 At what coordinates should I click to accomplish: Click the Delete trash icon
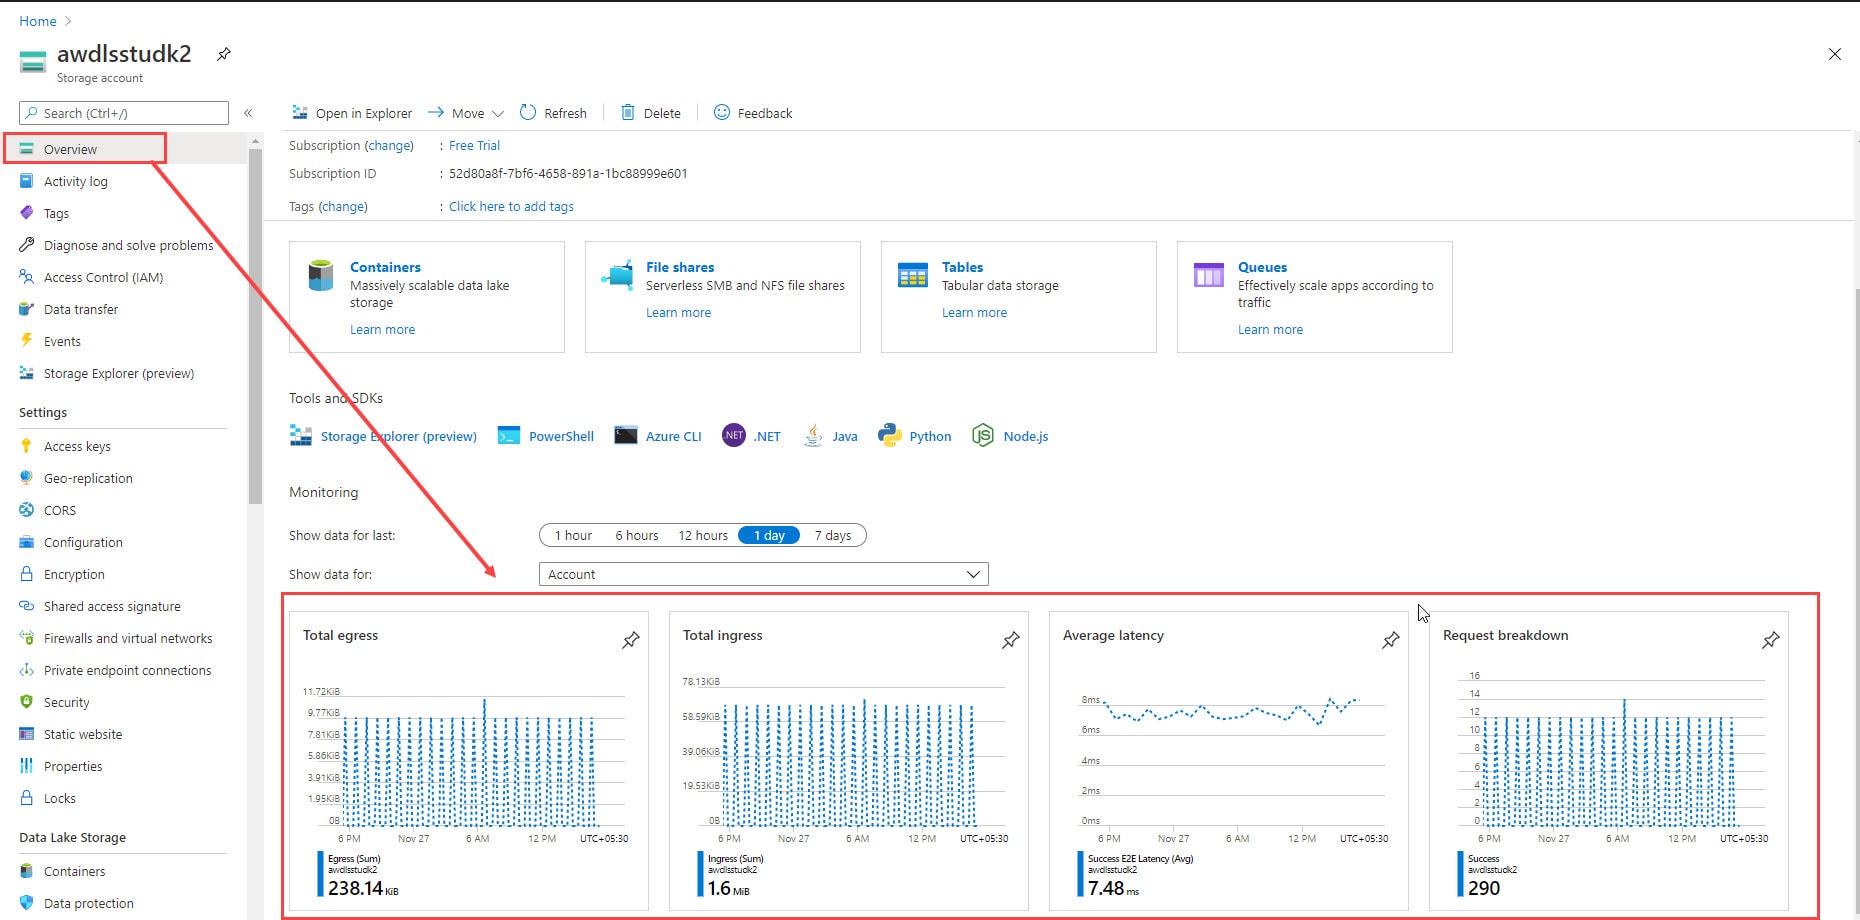point(628,113)
